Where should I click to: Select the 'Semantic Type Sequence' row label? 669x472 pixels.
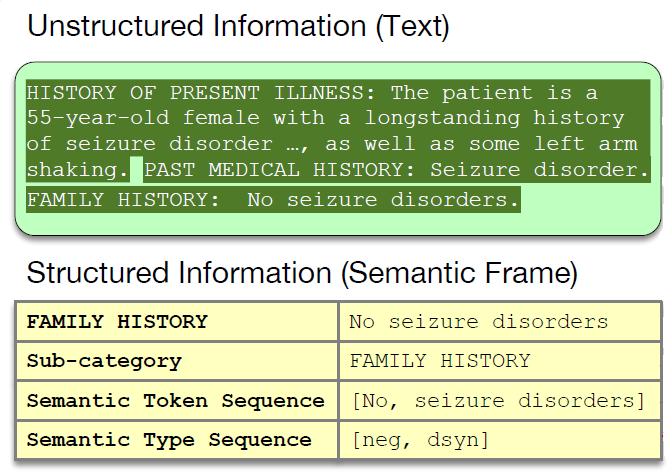click(168, 440)
